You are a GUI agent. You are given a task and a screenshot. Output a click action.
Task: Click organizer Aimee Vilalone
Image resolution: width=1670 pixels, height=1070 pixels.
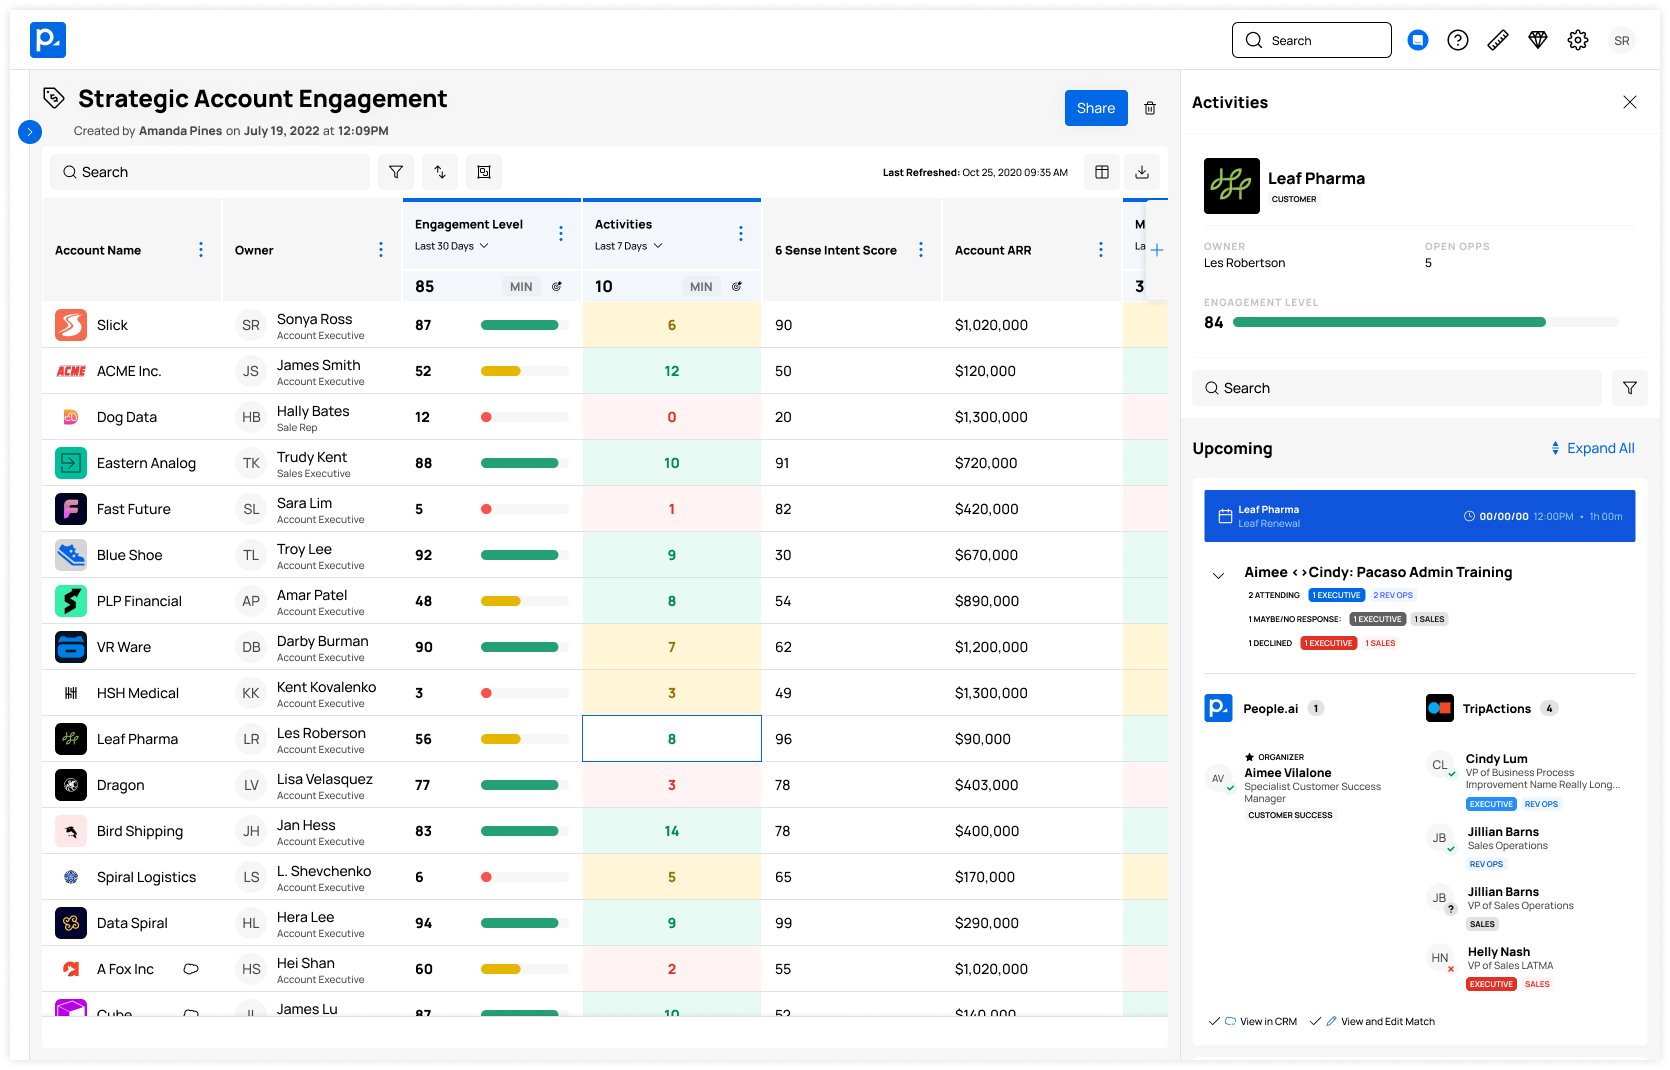[x=1287, y=773]
